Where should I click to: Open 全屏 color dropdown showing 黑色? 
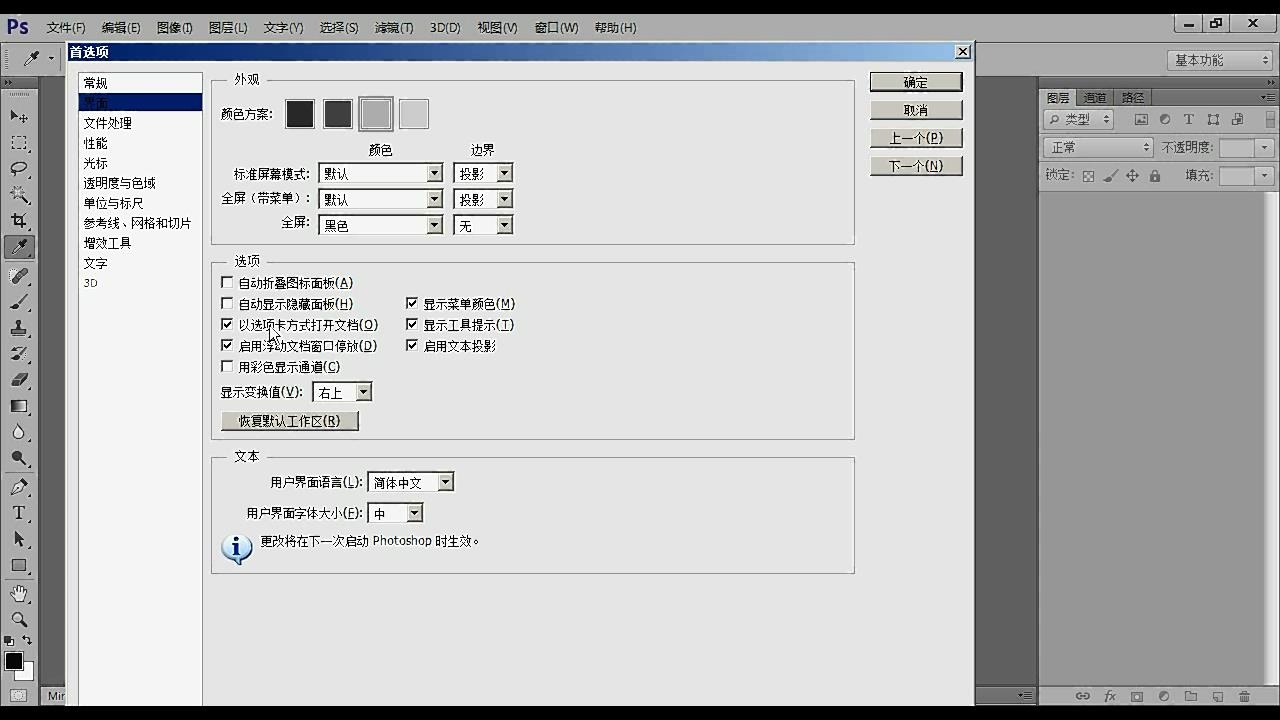click(380, 225)
